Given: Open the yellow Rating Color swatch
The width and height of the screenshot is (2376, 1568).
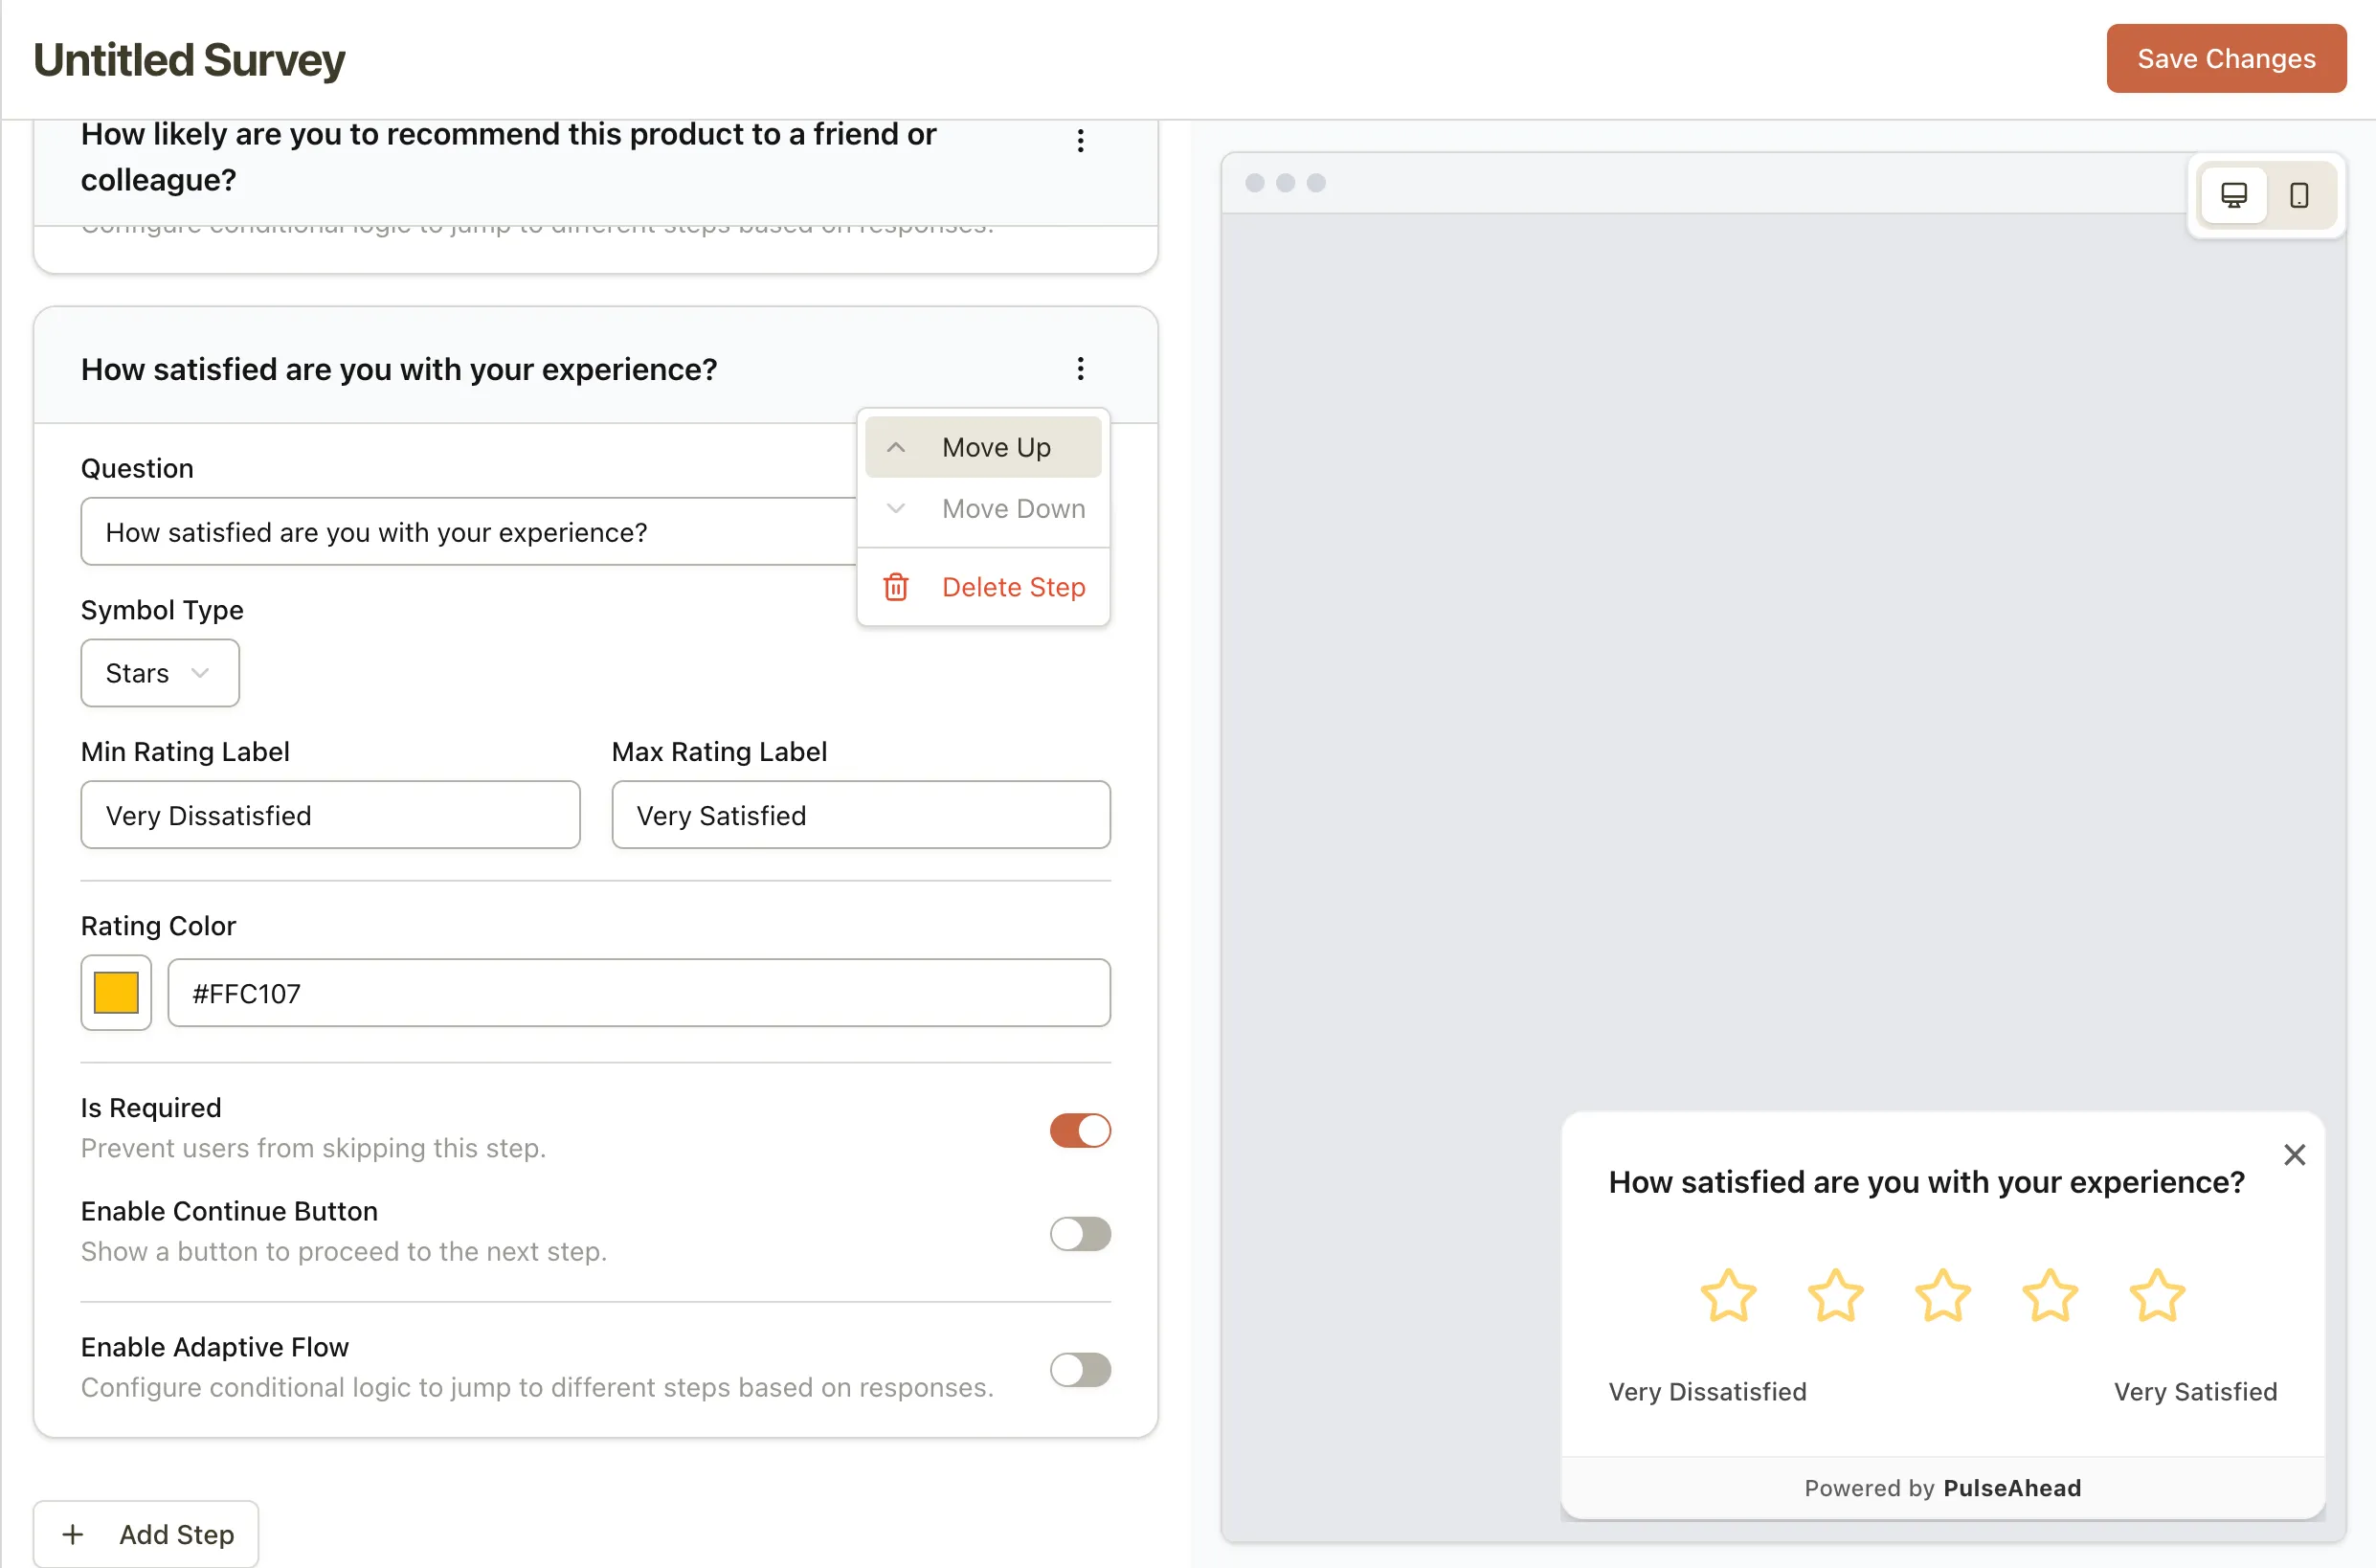Looking at the screenshot, I should coord(115,992).
